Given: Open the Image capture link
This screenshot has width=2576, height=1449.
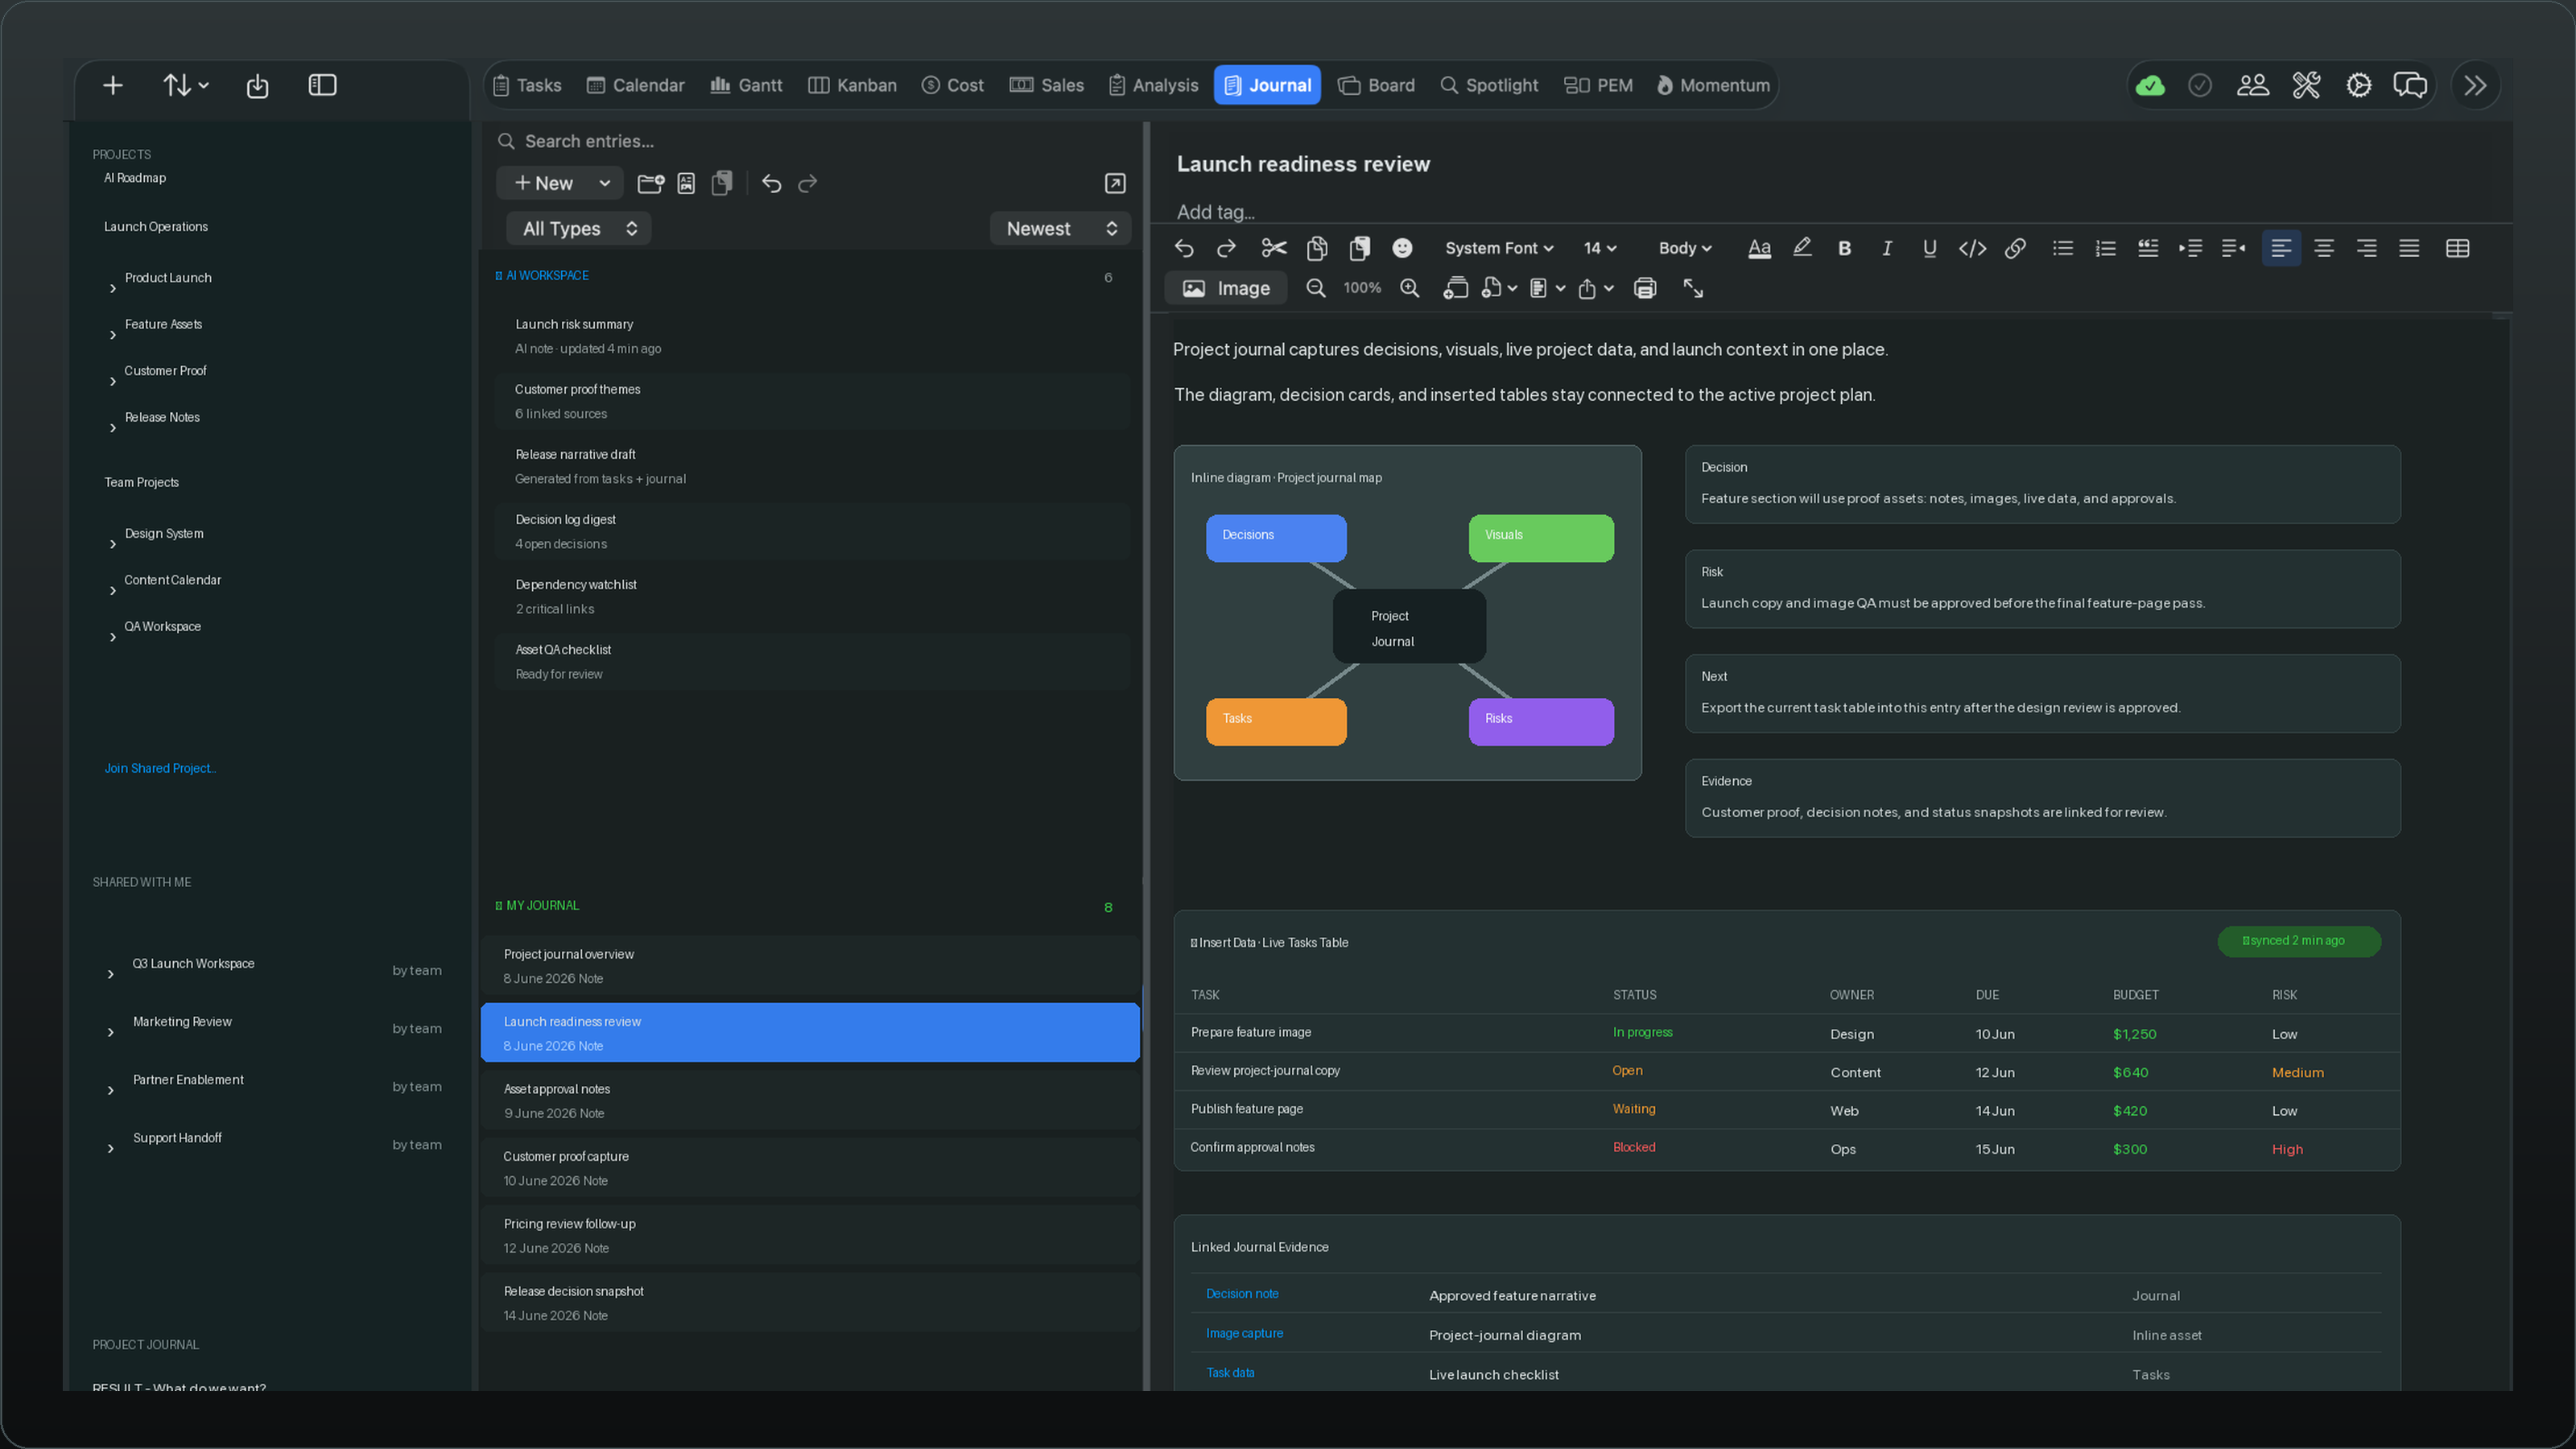Looking at the screenshot, I should (x=1244, y=1333).
